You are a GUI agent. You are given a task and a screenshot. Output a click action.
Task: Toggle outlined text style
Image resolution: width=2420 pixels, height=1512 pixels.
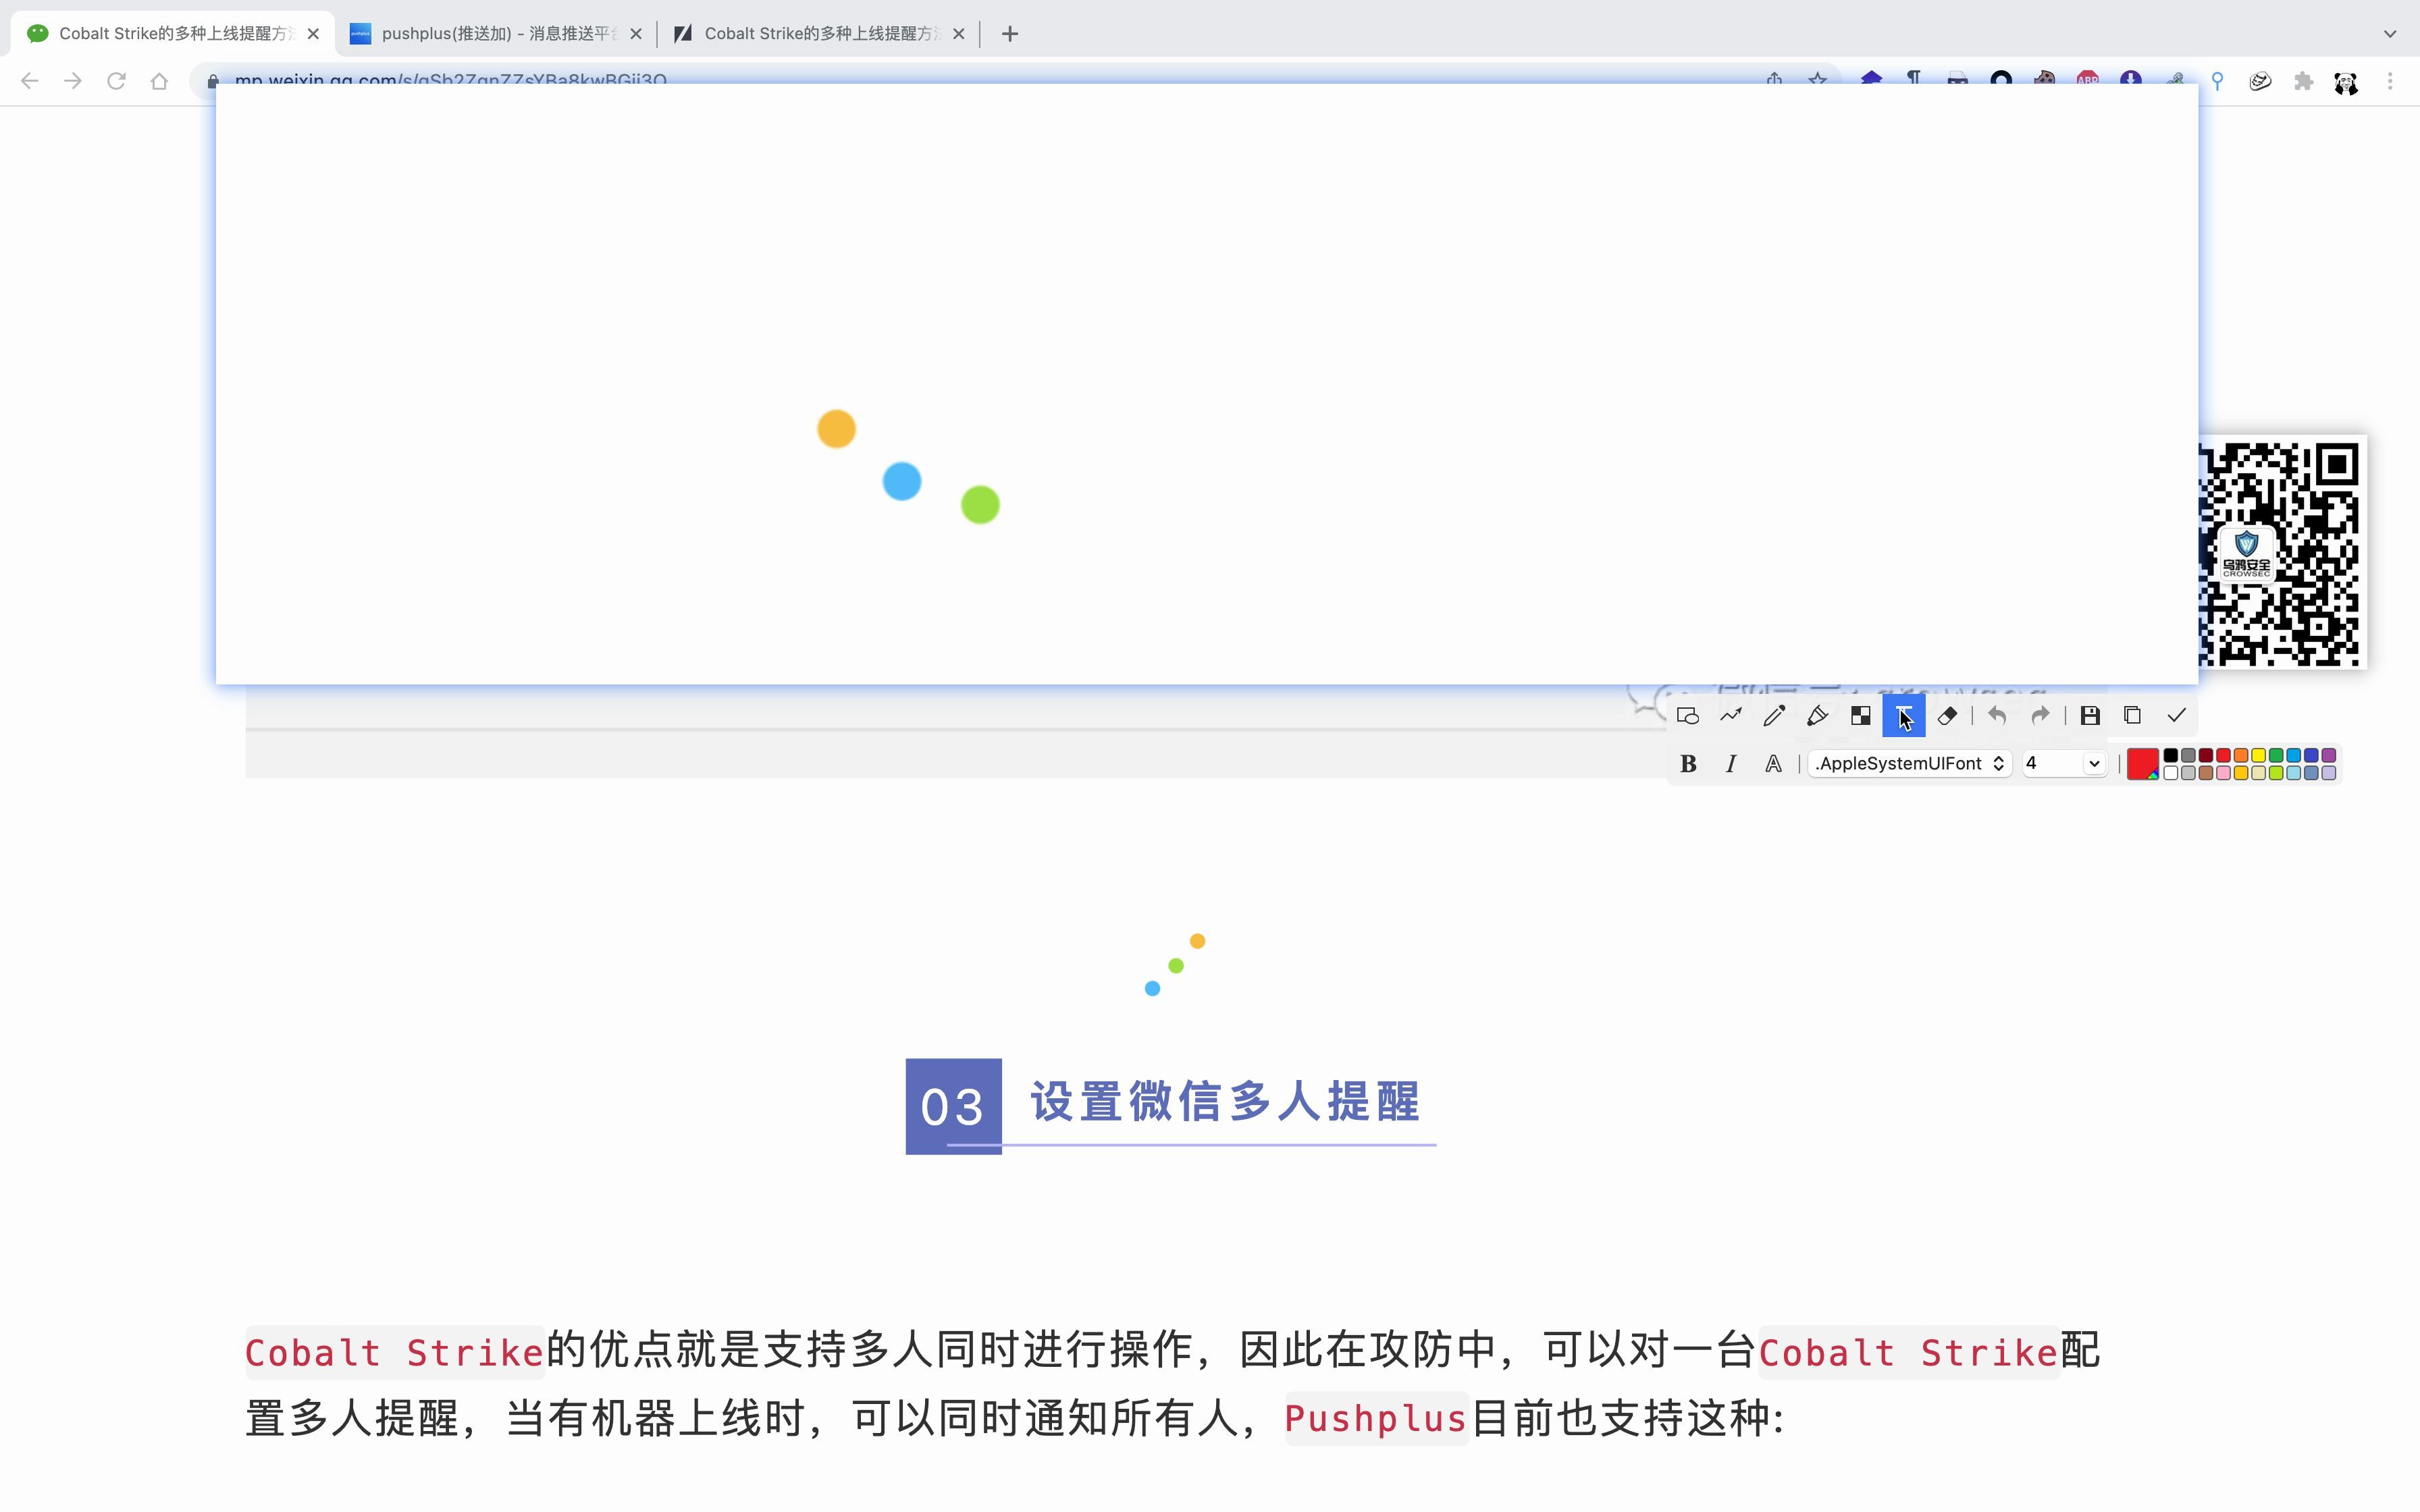[x=1773, y=764]
